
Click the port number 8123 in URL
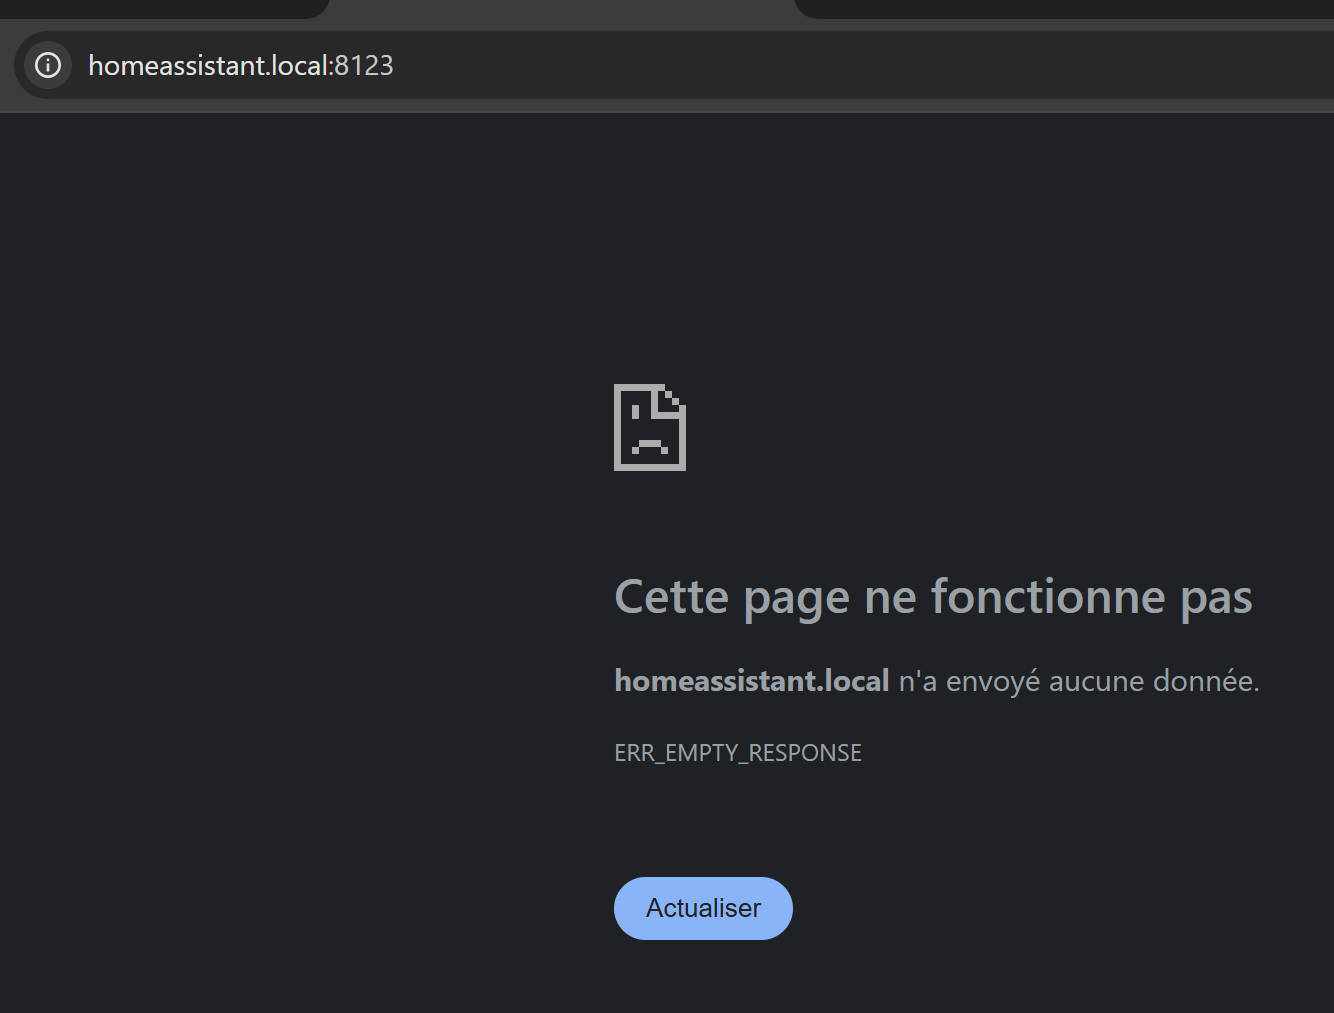pyautogui.click(x=364, y=66)
